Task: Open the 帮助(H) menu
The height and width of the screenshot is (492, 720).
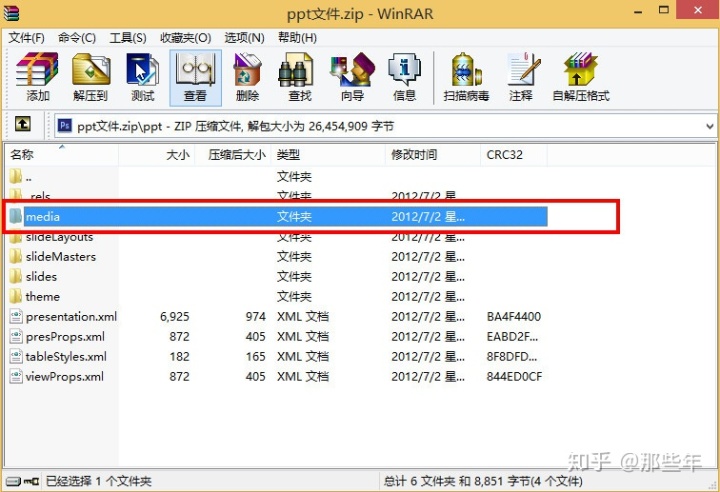Action: [297, 38]
